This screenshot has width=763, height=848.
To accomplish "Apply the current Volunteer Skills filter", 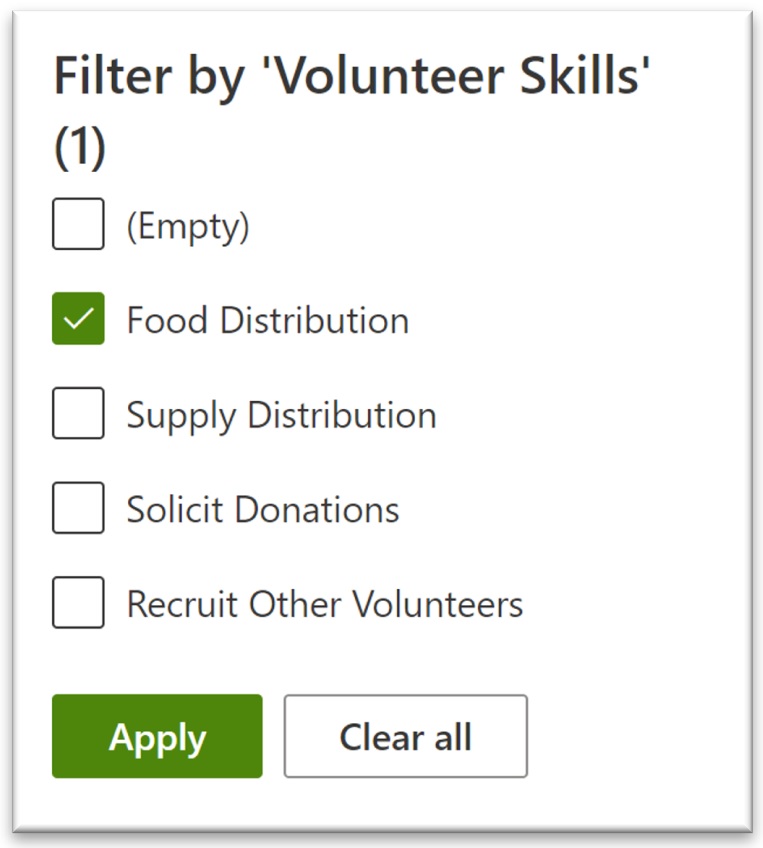I will 156,736.
